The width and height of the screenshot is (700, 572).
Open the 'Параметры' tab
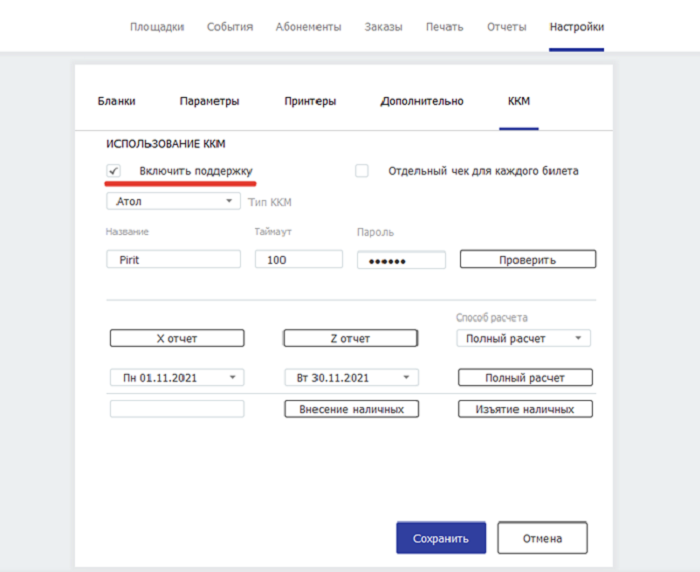click(209, 101)
